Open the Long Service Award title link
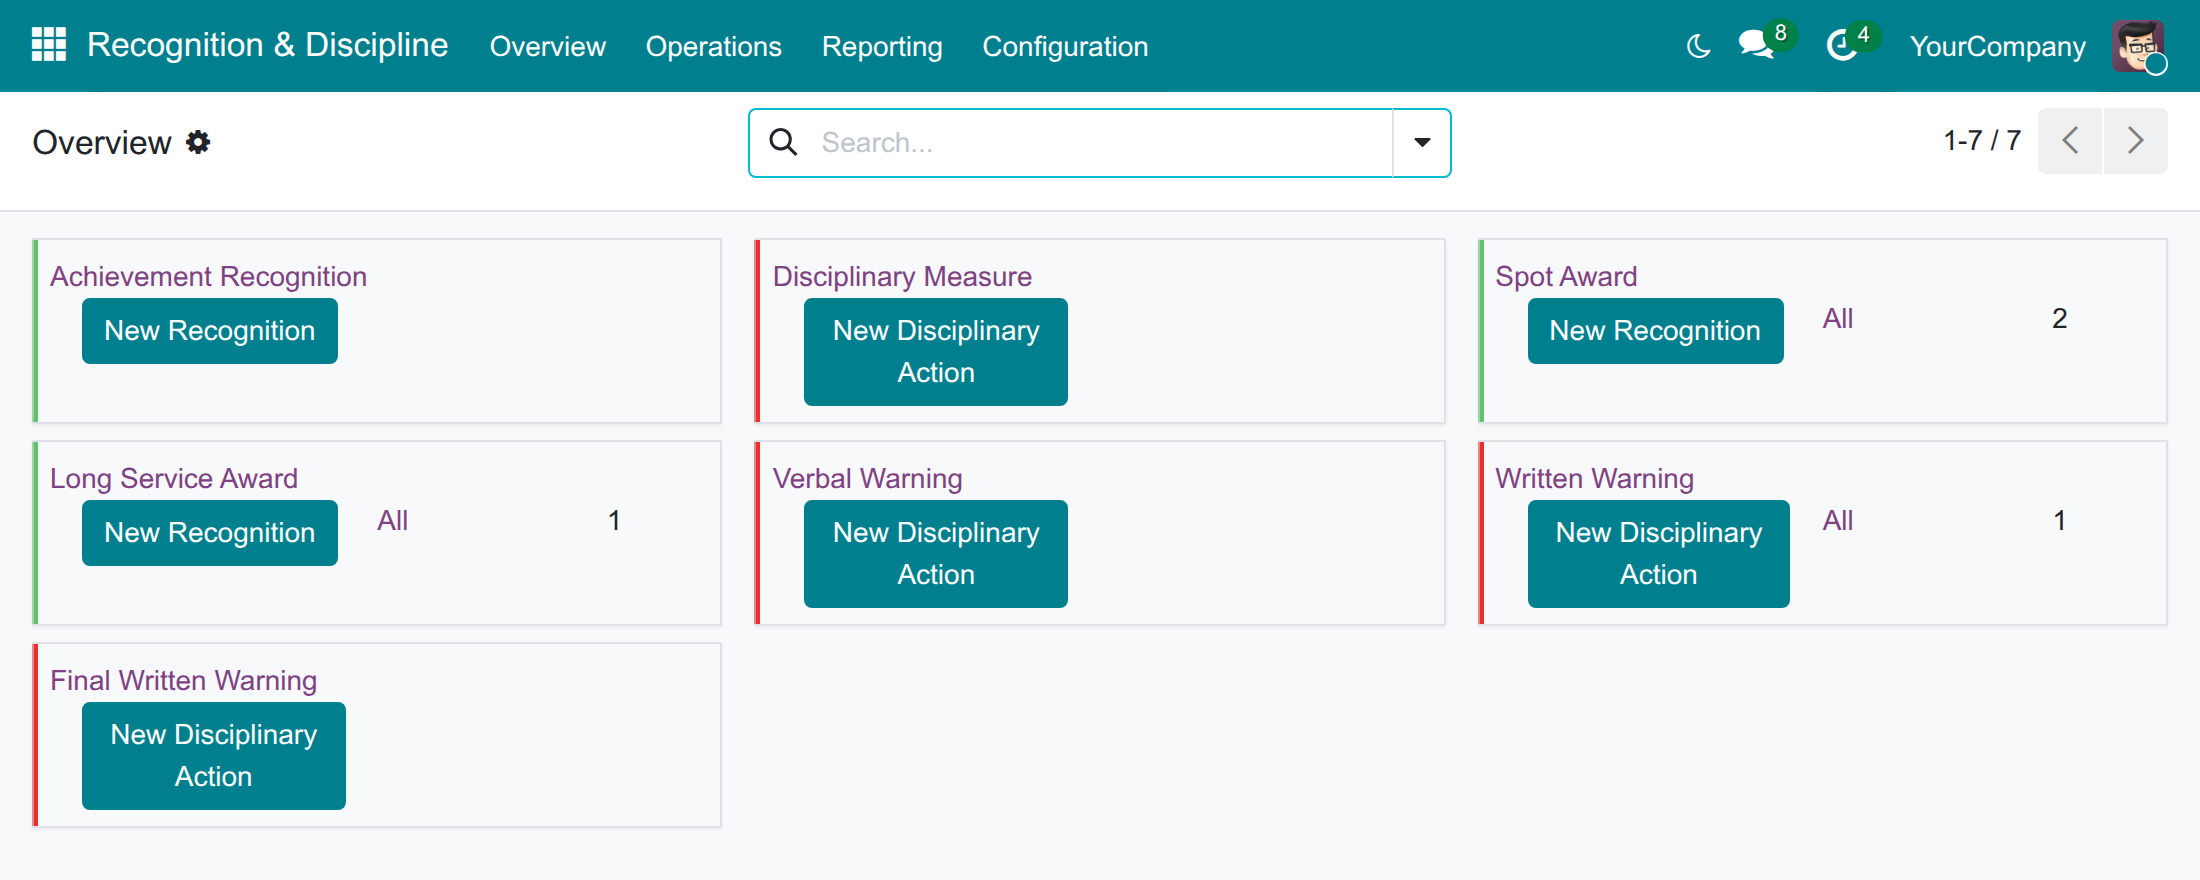Screen dimensions: 2200x880 click(174, 478)
